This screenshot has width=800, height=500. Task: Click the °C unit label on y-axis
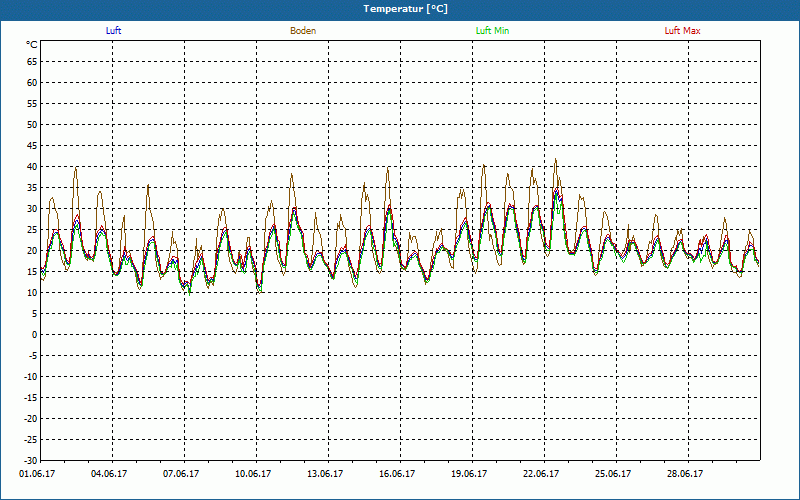coord(32,45)
